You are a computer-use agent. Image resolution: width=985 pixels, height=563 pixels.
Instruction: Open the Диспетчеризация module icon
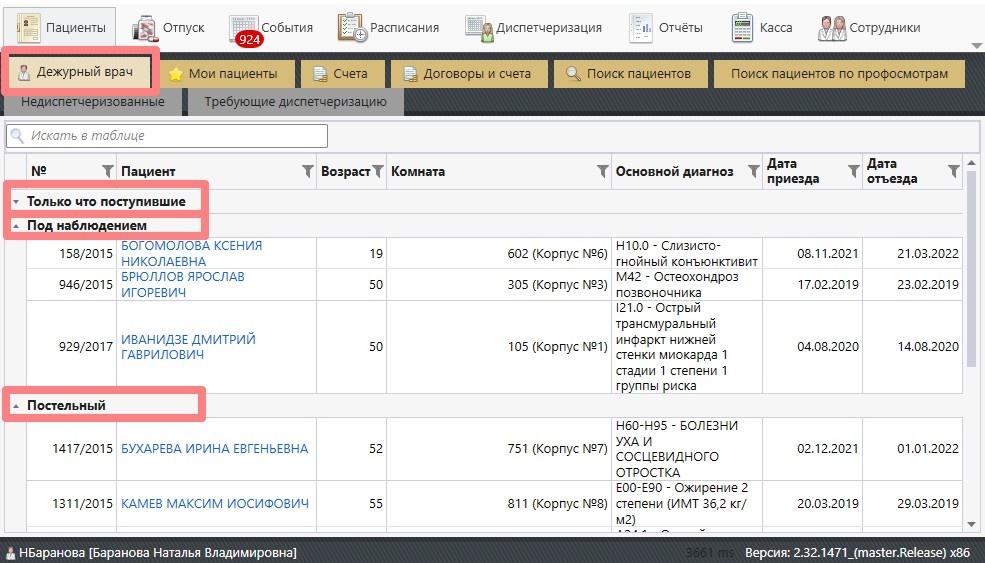click(479, 27)
